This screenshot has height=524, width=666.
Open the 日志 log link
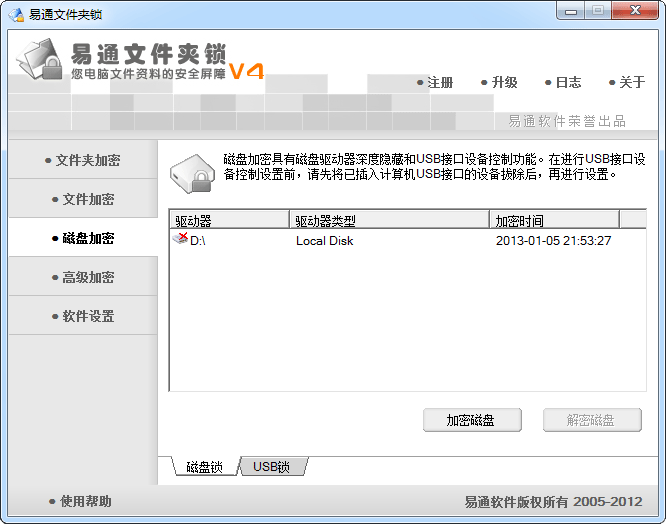pos(563,82)
